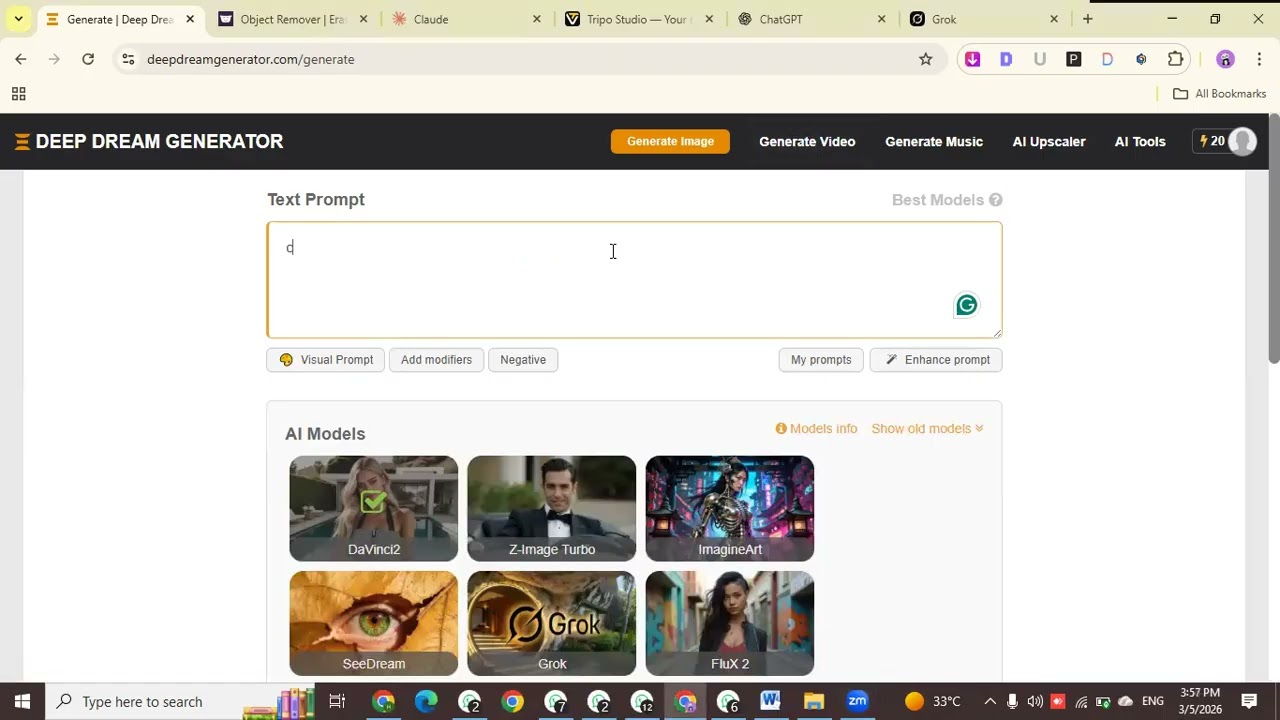
Task: Switch to the Claude tab
Action: click(x=466, y=19)
